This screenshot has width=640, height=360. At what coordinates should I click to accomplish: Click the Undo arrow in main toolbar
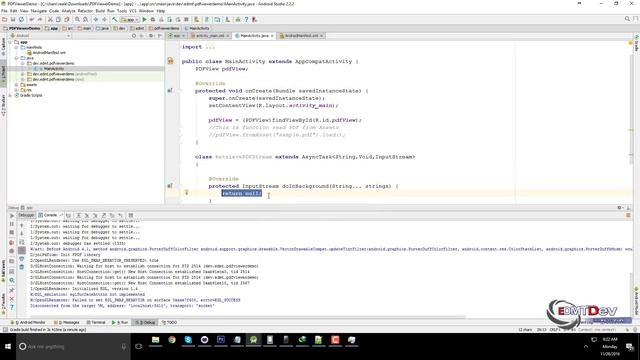tap(31, 20)
